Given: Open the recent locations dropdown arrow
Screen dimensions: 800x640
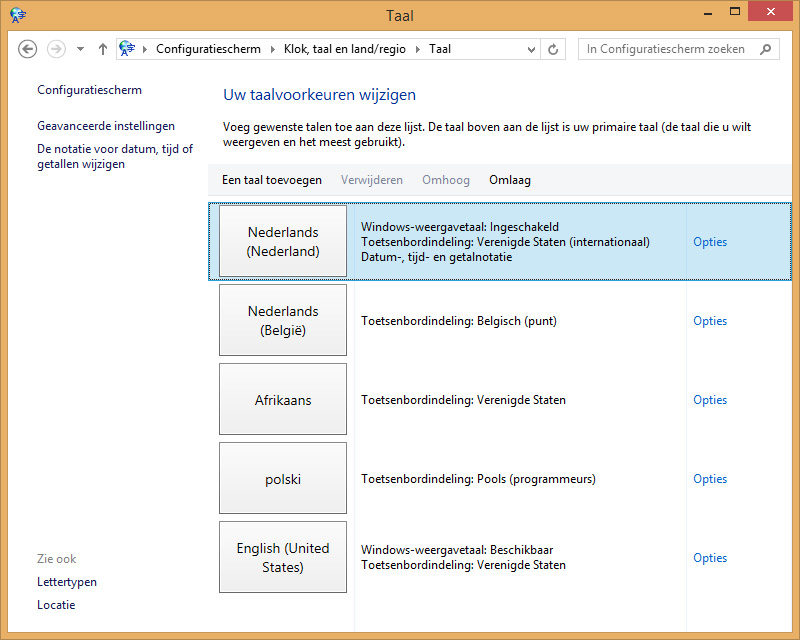Looking at the screenshot, I should click(x=80, y=49).
